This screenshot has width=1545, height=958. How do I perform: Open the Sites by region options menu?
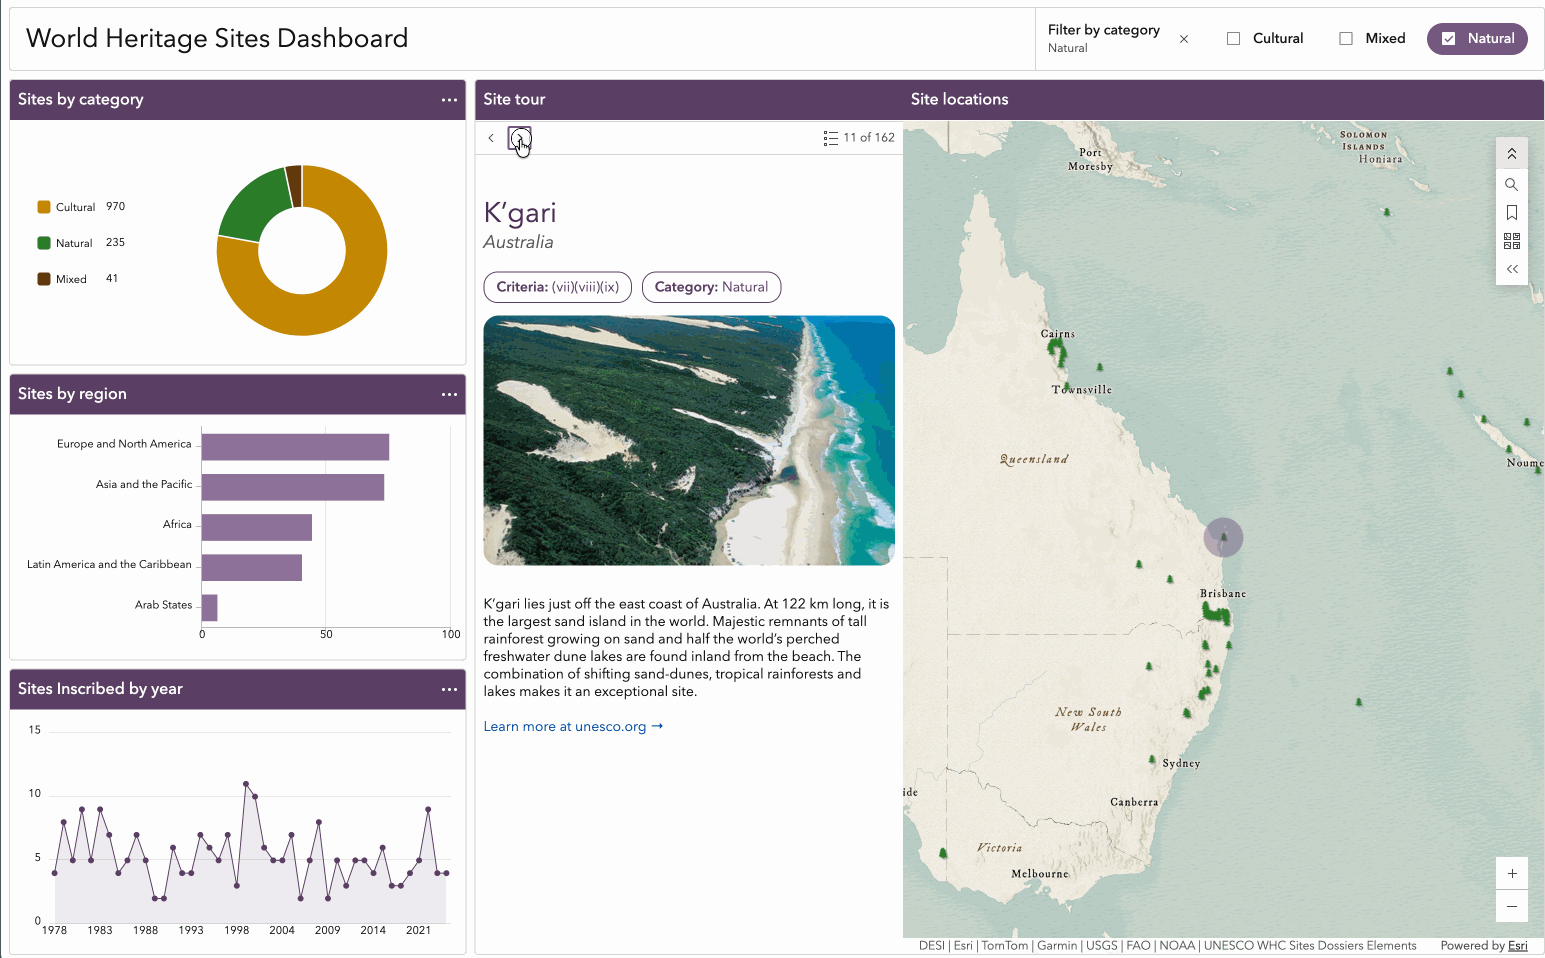449,395
